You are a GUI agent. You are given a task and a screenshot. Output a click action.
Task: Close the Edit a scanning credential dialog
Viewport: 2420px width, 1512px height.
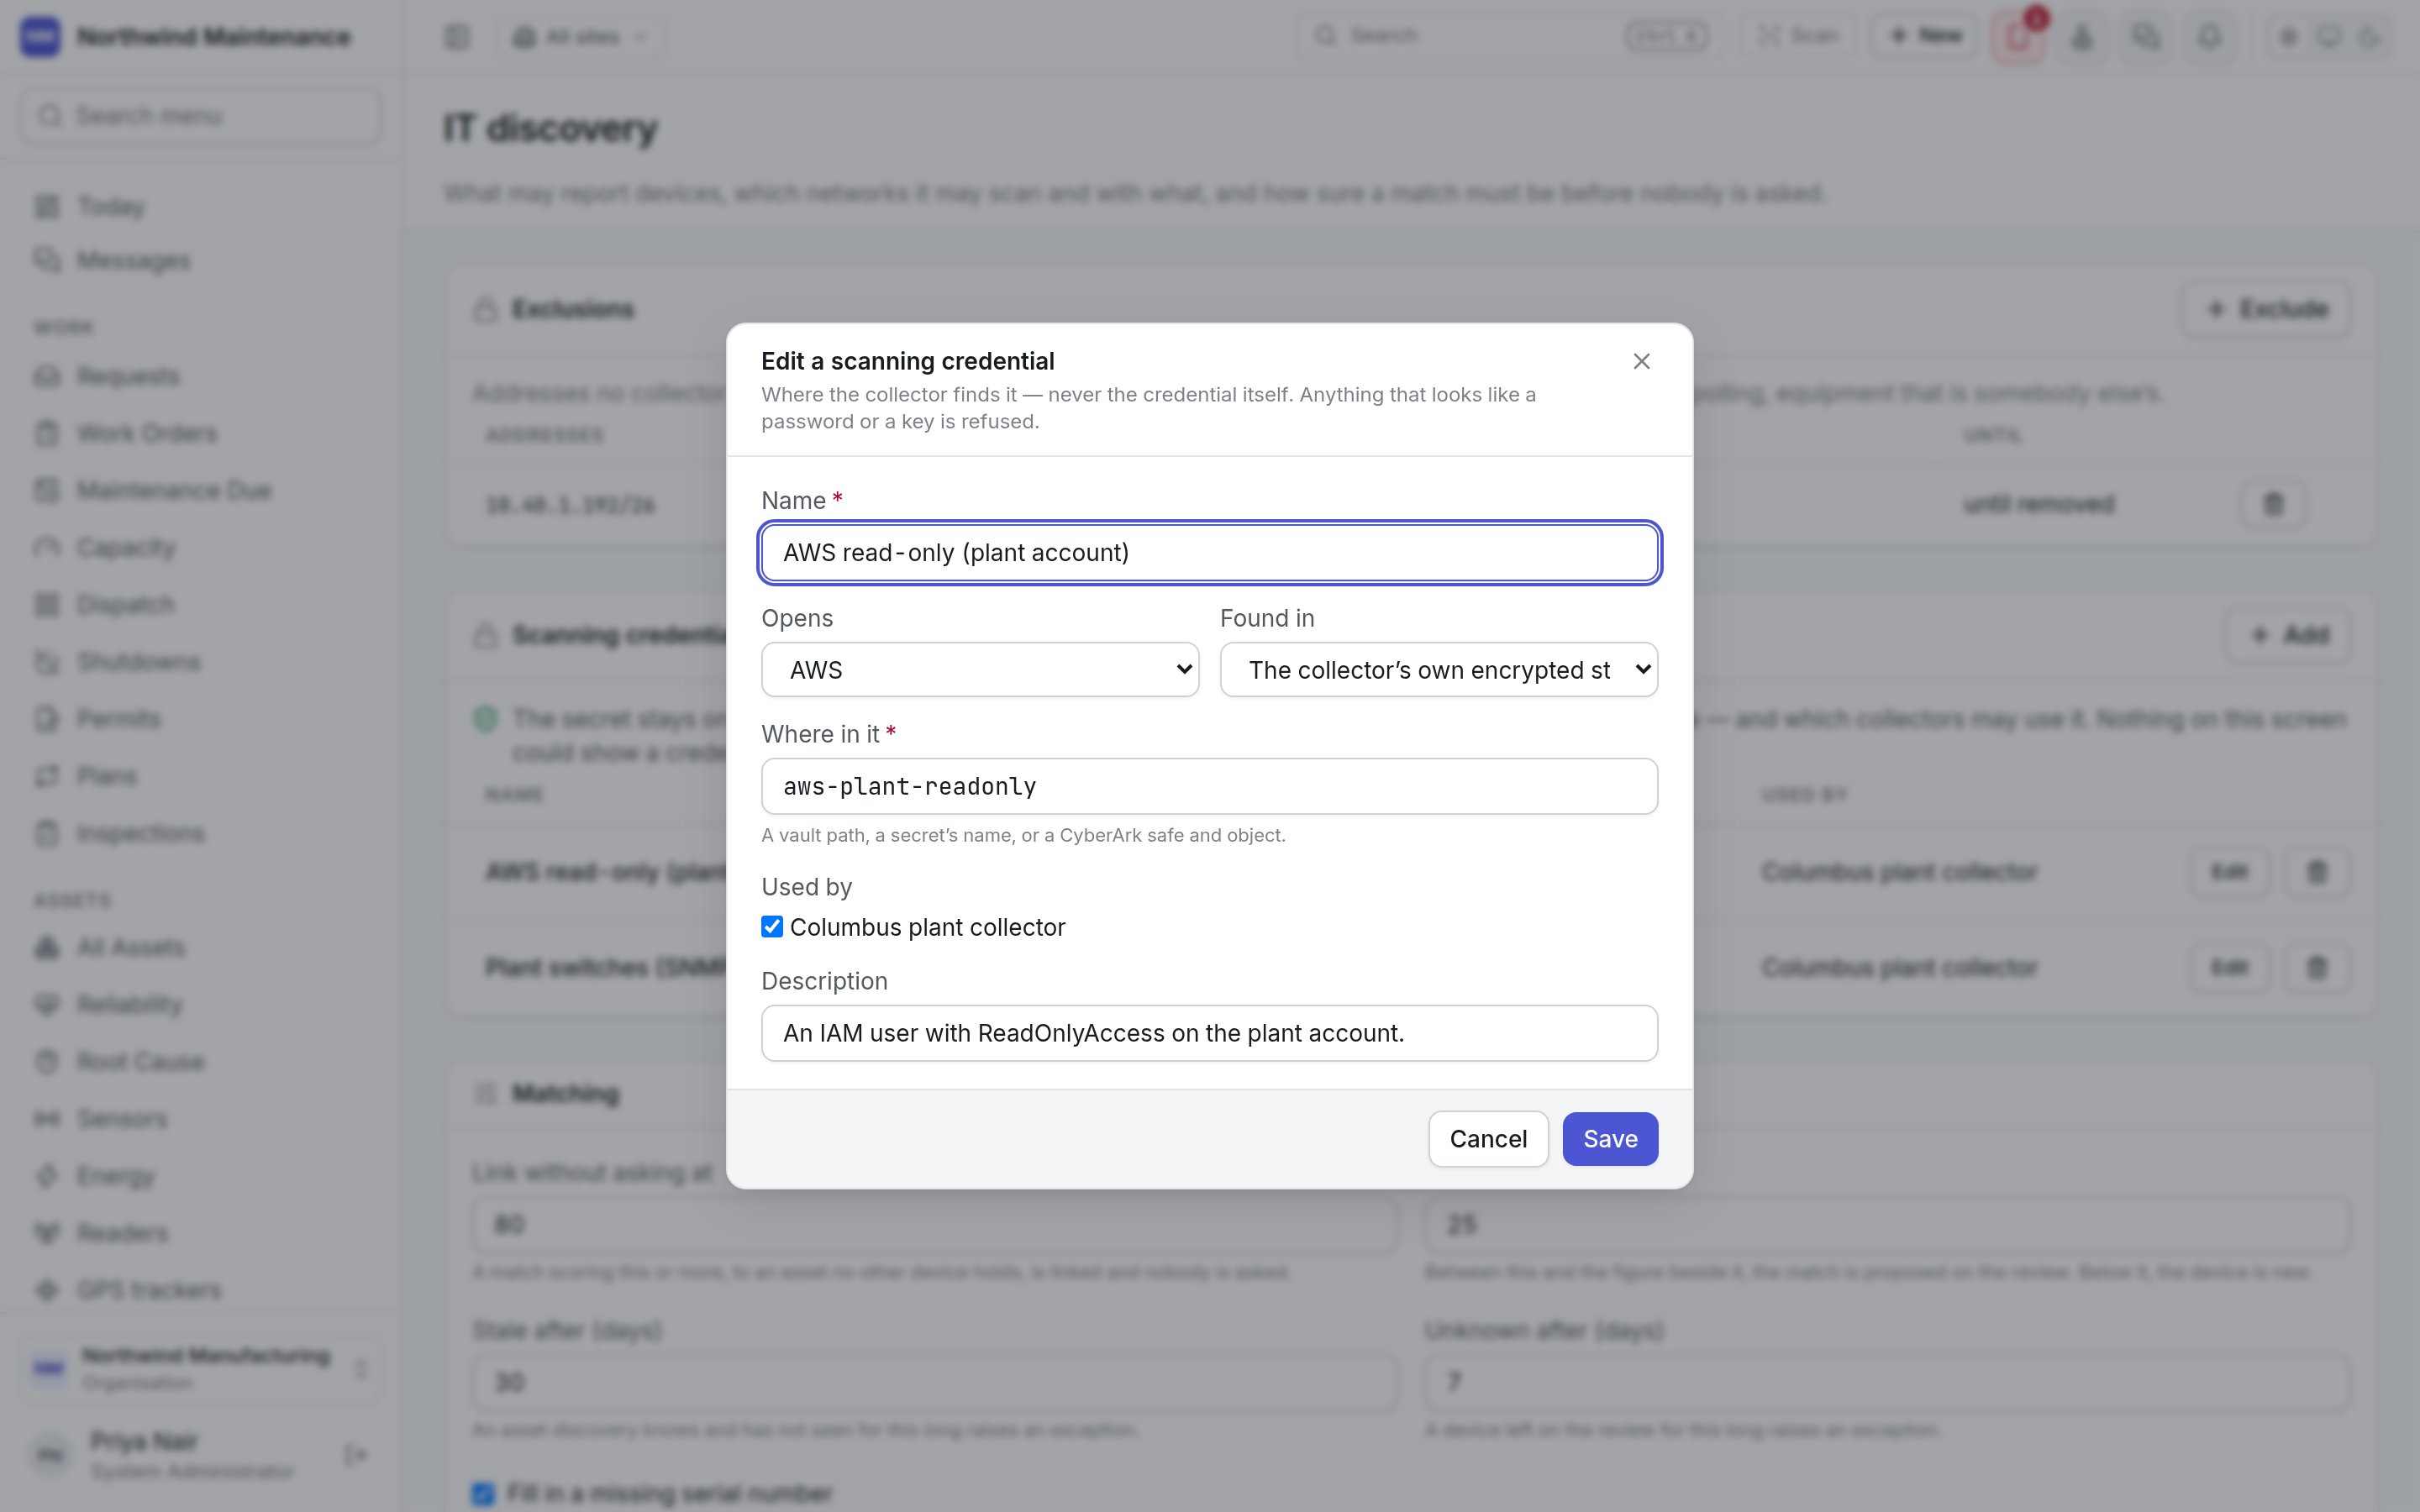pos(1641,361)
